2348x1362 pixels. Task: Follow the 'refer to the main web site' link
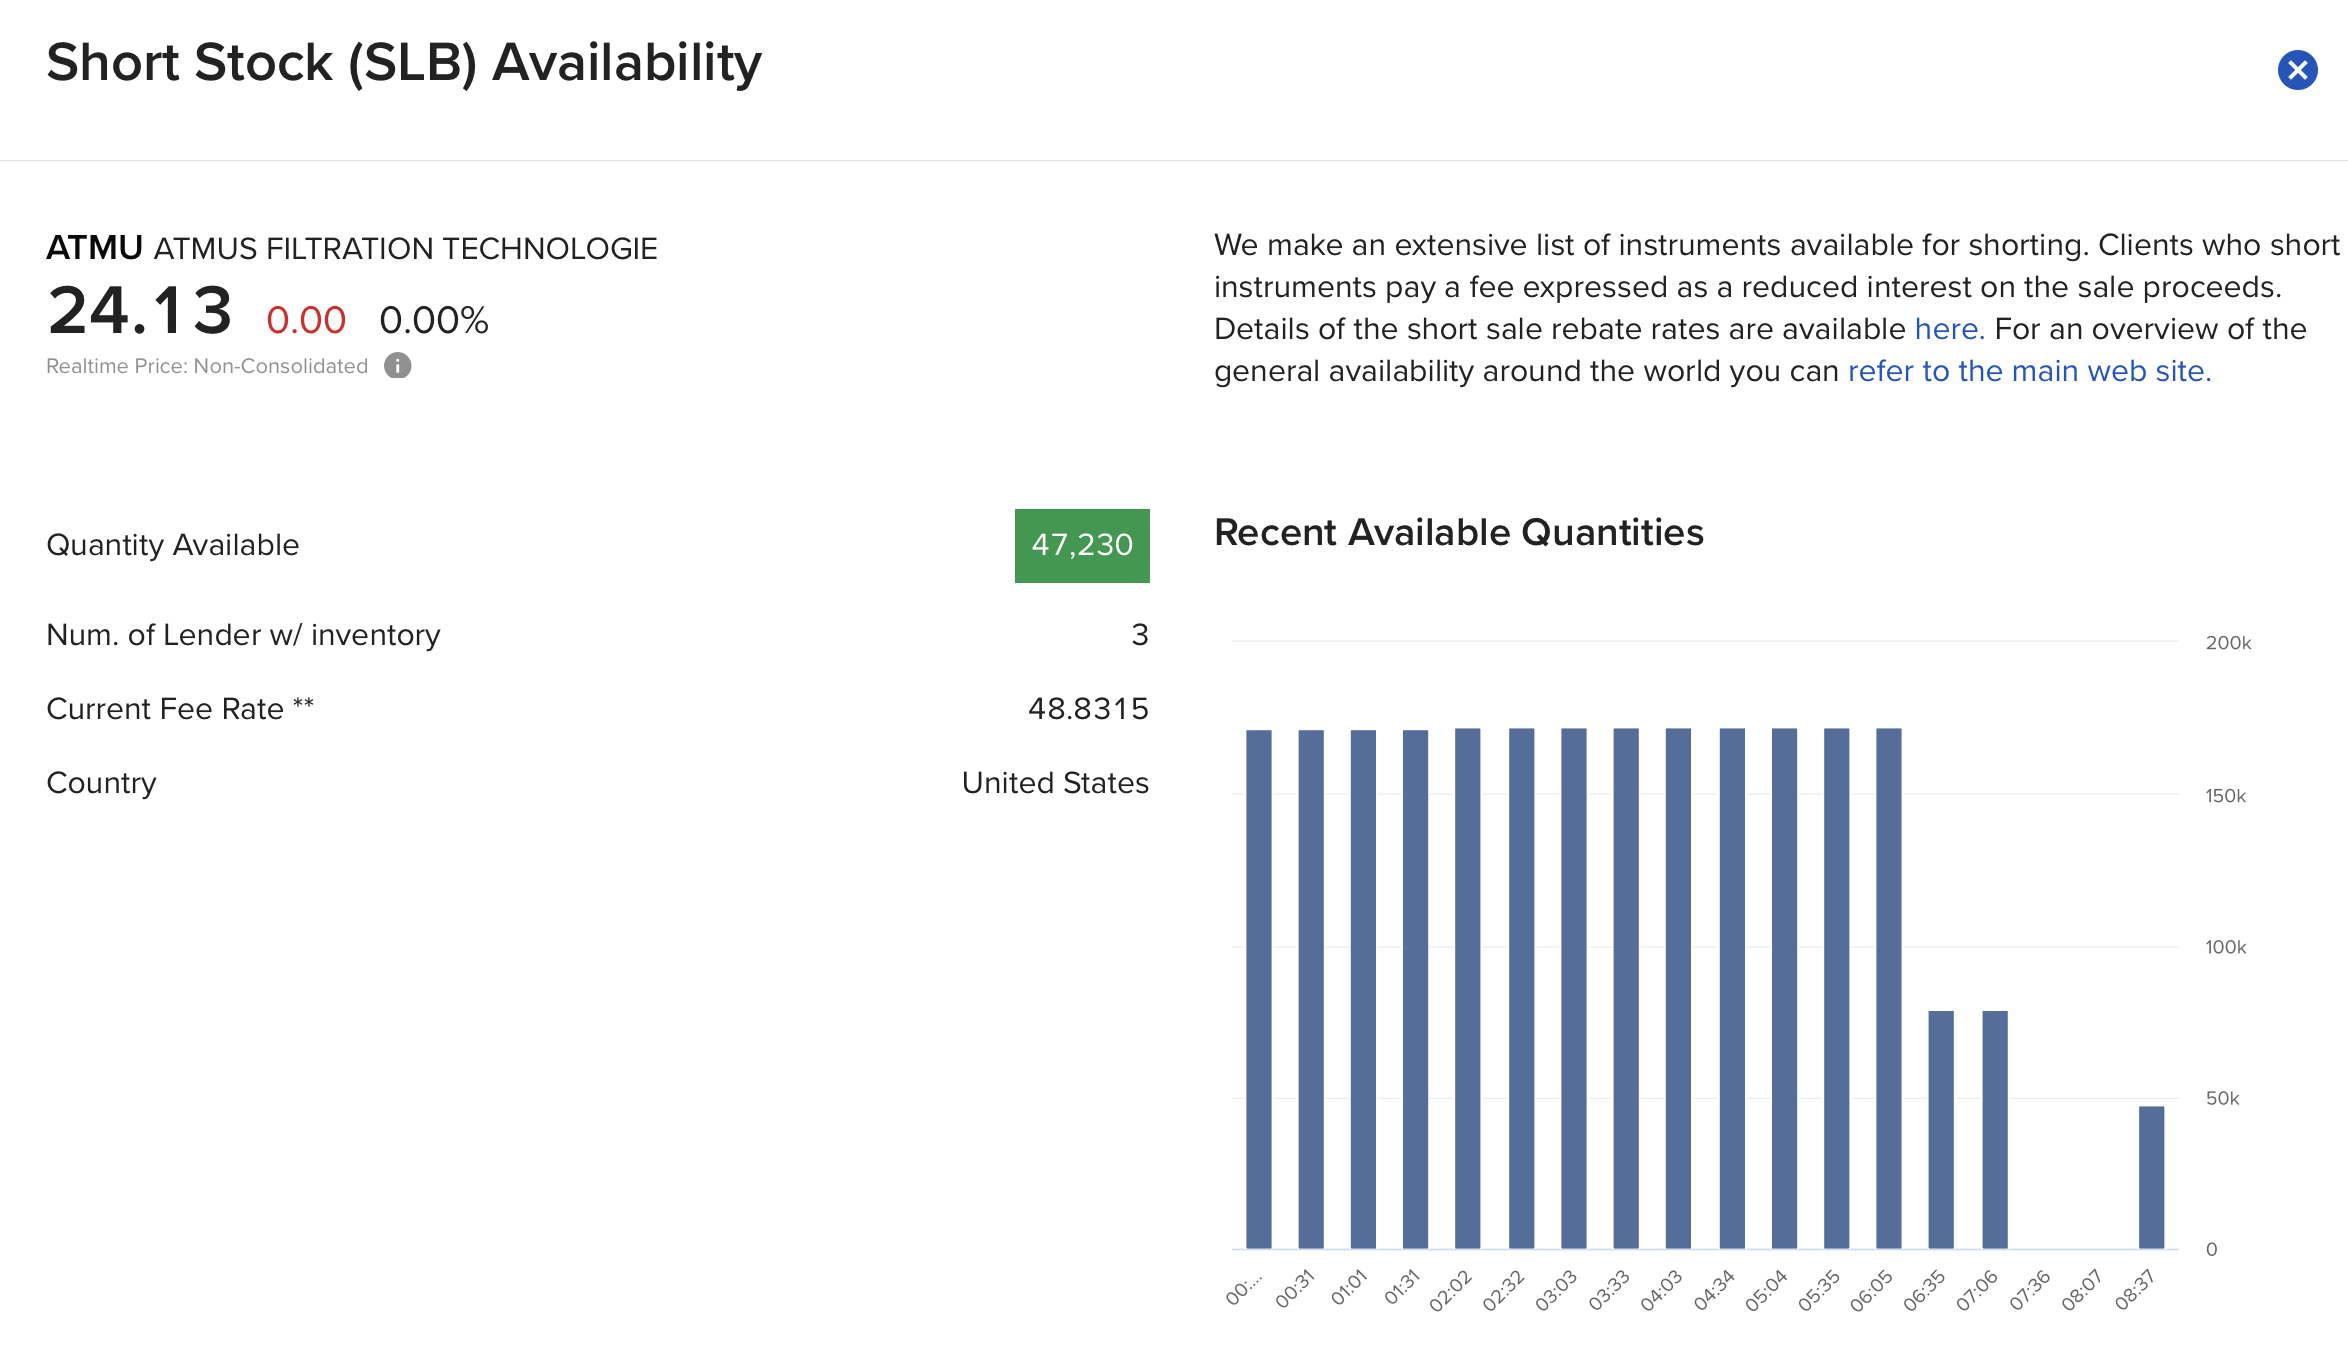click(2029, 371)
